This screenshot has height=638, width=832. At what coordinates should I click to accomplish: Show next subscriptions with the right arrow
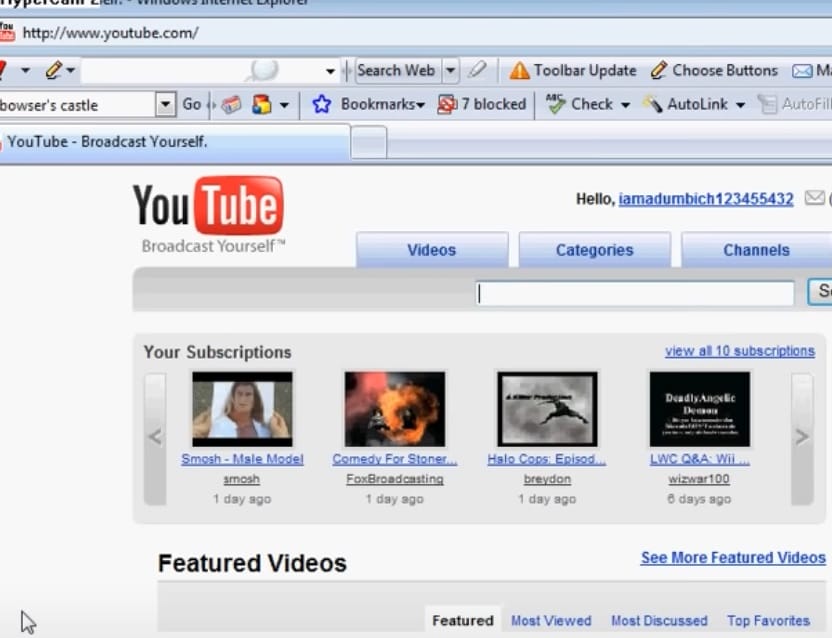click(x=802, y=438)
